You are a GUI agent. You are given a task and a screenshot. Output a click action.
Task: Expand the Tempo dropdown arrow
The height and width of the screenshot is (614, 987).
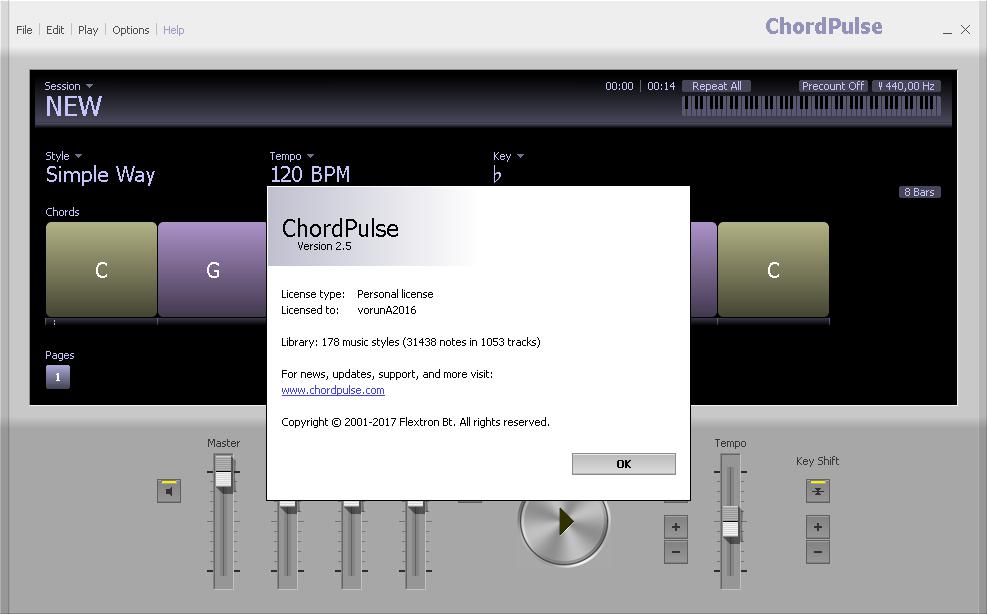pyautogui.click(x=310, y=156)
